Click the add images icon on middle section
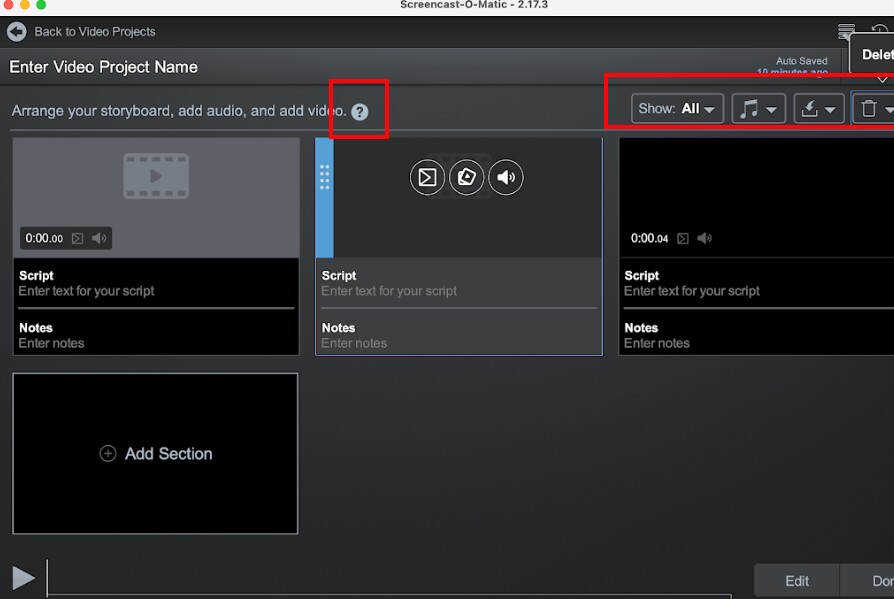Image resolution: width=894 pixels, height=599 pixels. coord(466,177)
